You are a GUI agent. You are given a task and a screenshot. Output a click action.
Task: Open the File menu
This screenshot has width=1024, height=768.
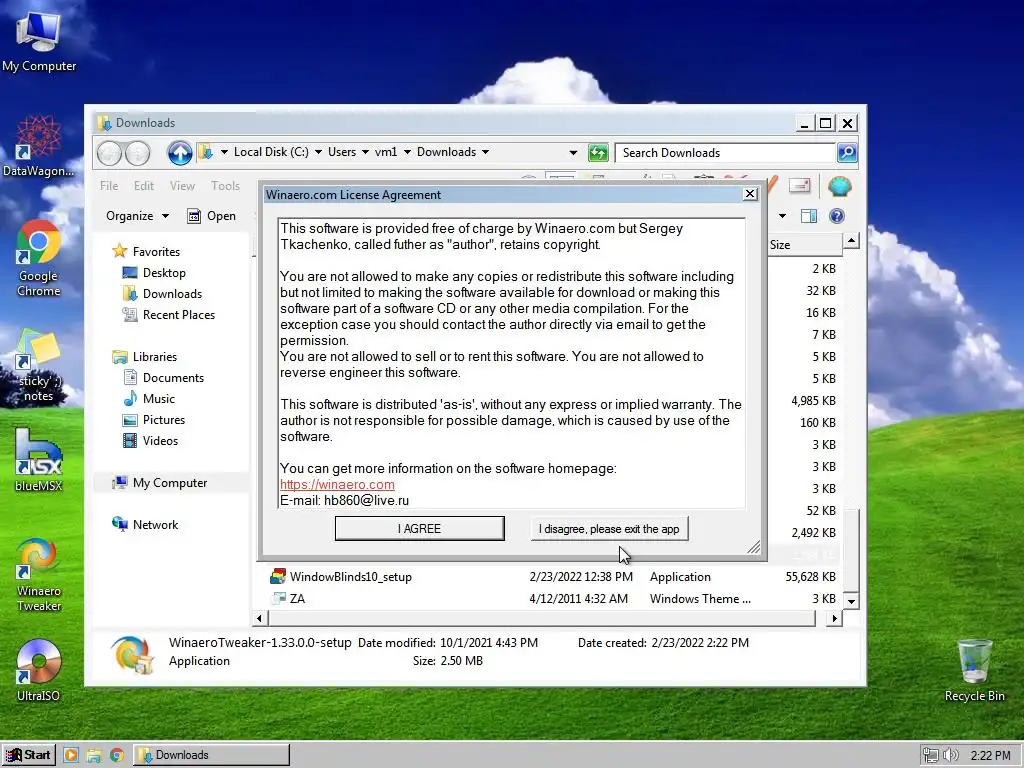[x=109, y=185]
